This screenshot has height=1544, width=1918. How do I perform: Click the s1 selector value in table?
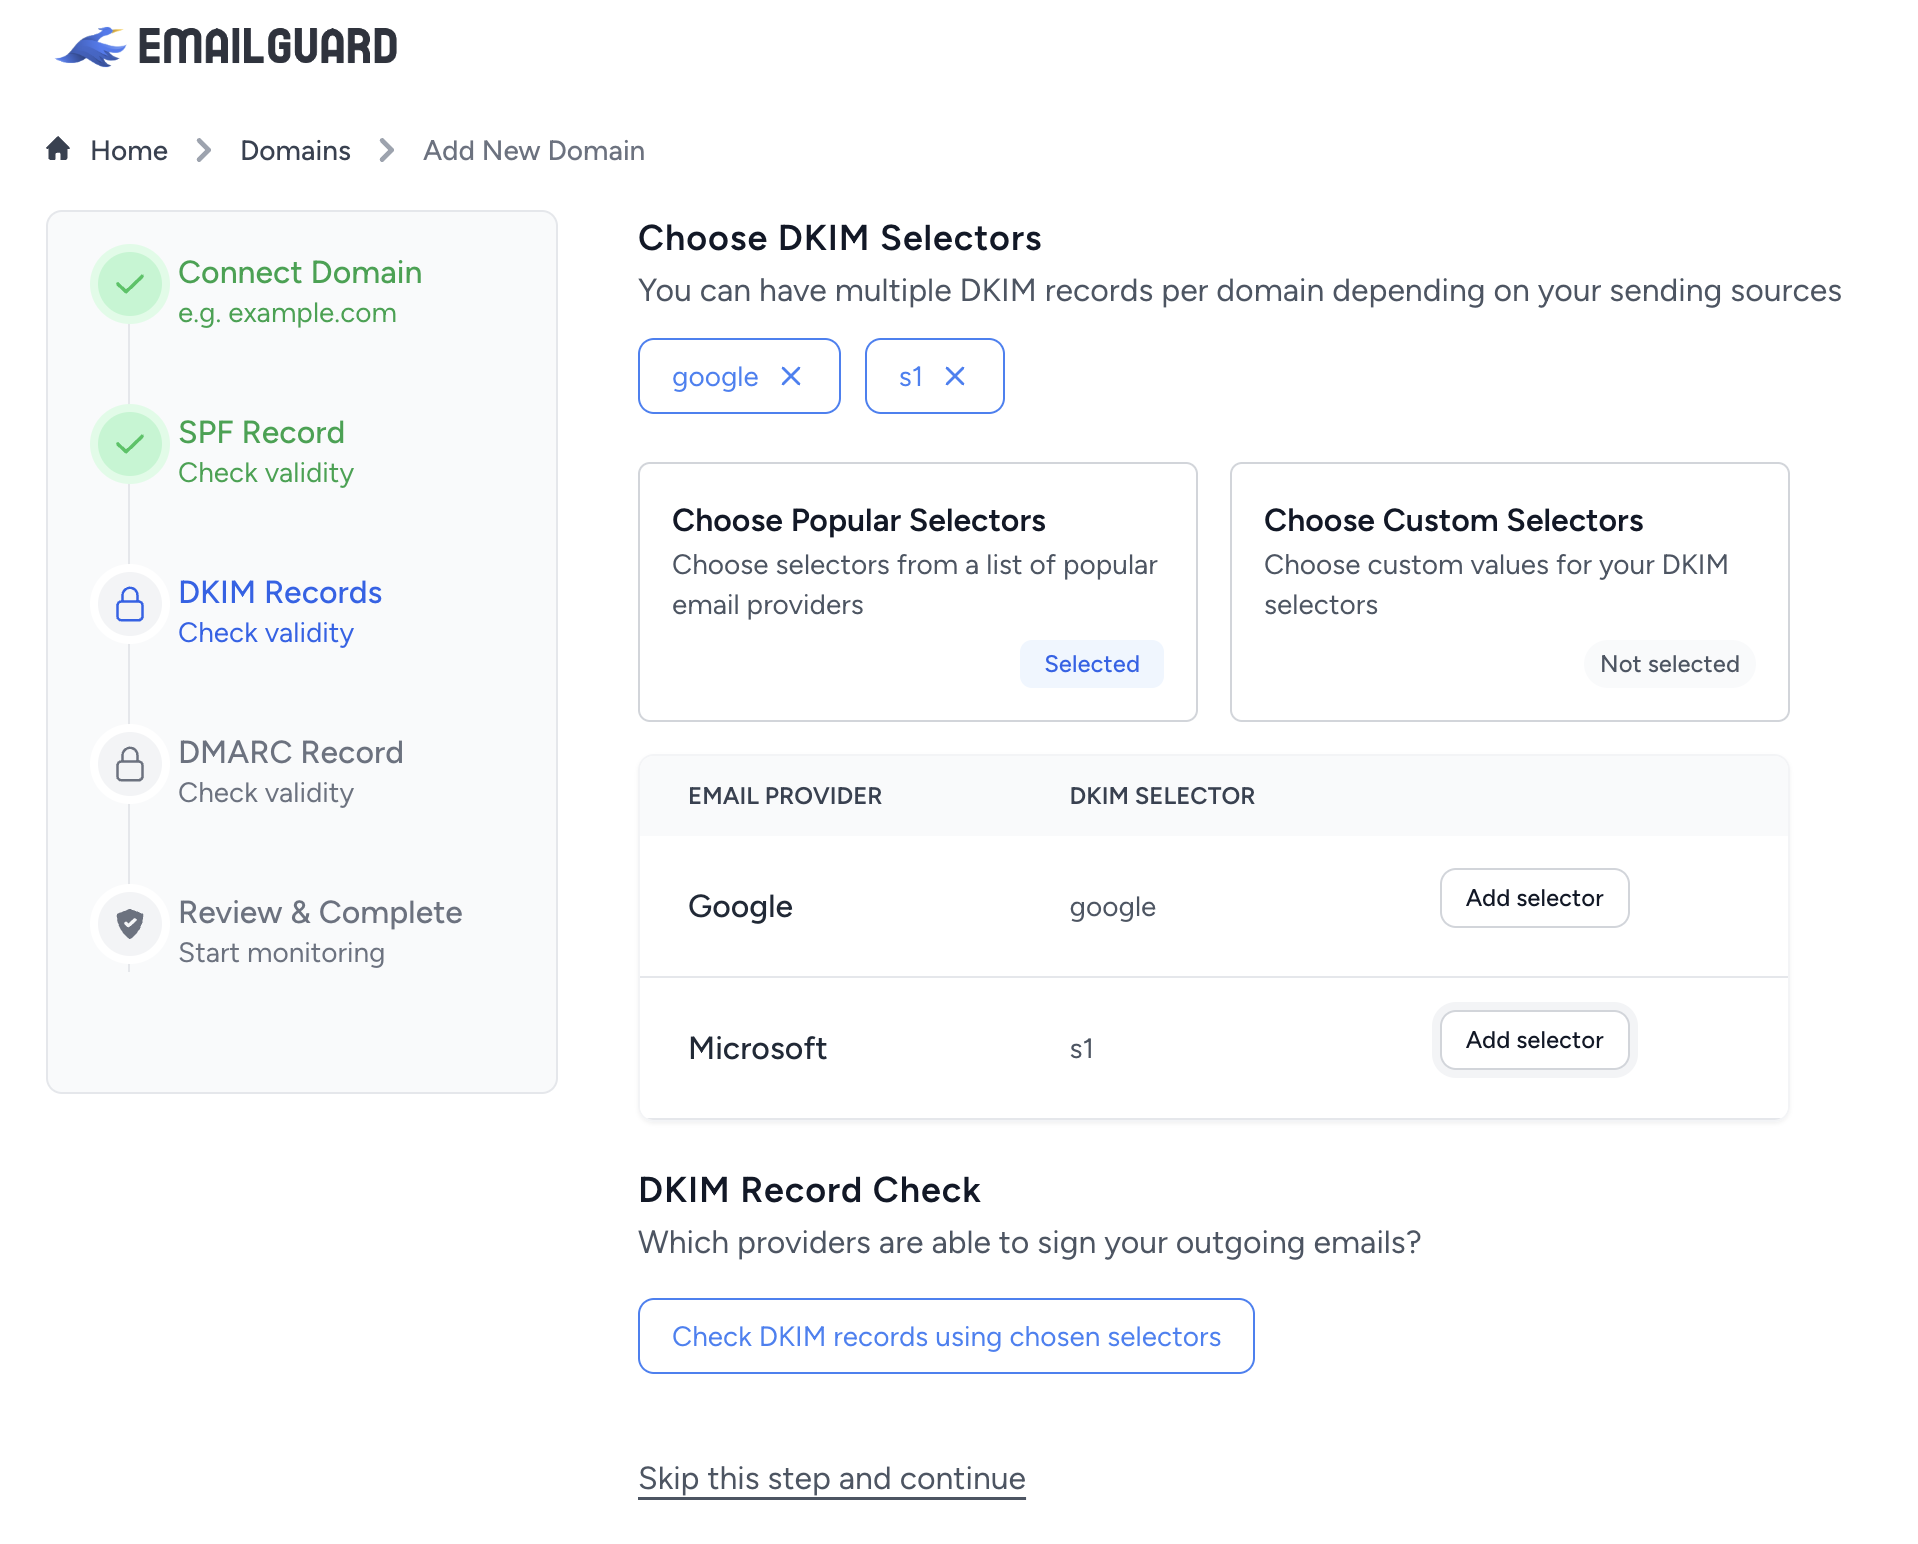point(1081,1049)
